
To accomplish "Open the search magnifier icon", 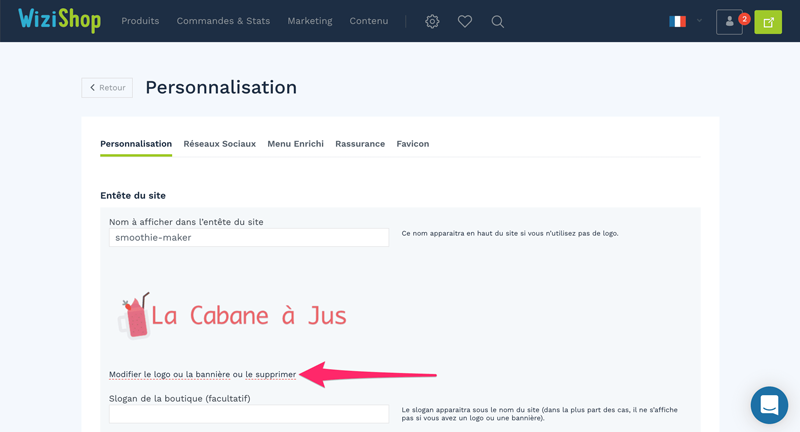I will tap(497, 21).
